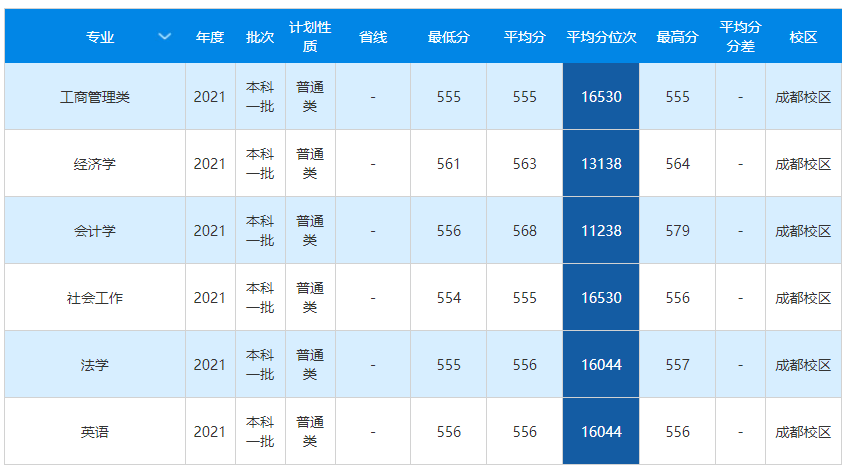Viewport: 850px width, 472px height.
Task: Select the 法学 major cell
Action: point(95,365)
